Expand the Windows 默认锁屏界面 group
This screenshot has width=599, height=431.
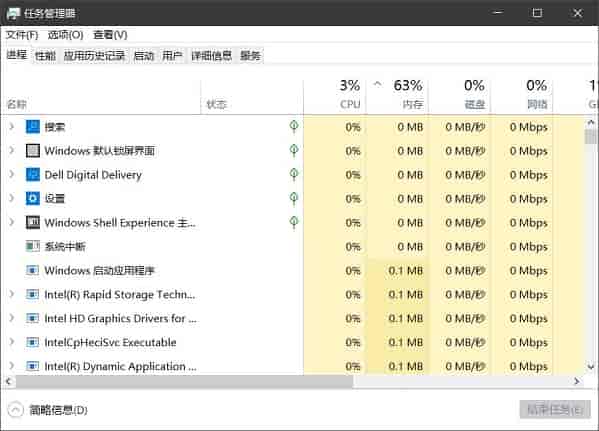click(x=11, y=150)
